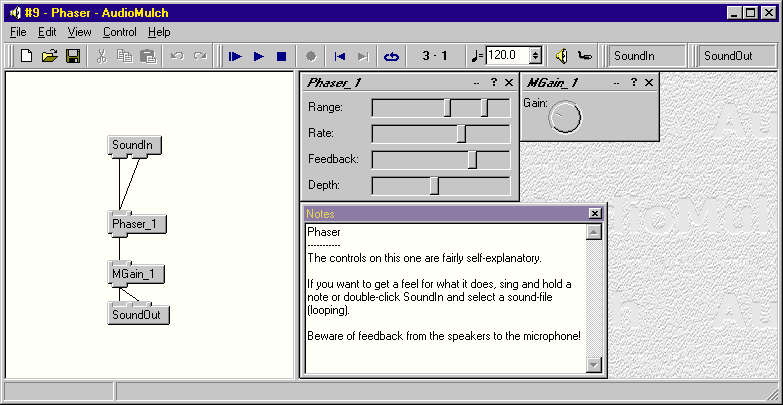Click the Phaser_1 panel title
The image size is (783, 405).
pyautogui.click(x=334, y=83)
